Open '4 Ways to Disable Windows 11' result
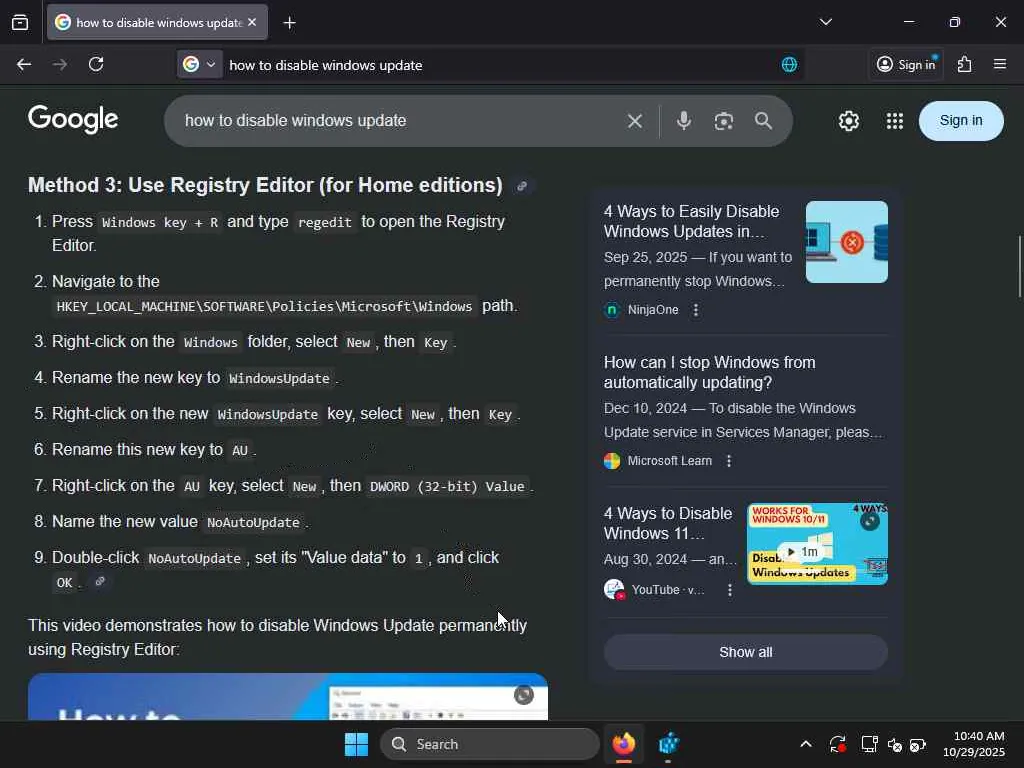The width and height of the screenshot is (1024, 768). click(667, 523)
